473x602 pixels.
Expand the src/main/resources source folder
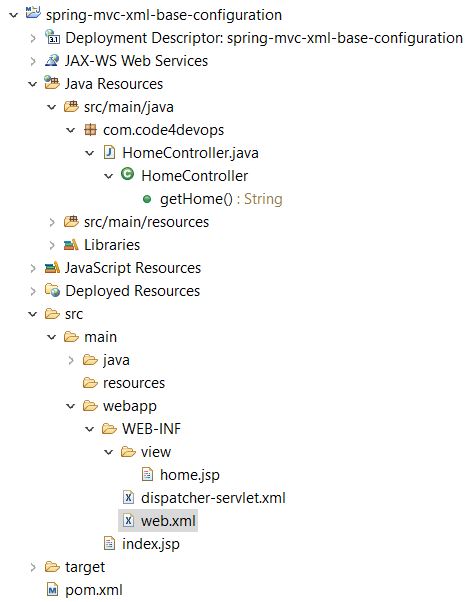click(52, 222)
